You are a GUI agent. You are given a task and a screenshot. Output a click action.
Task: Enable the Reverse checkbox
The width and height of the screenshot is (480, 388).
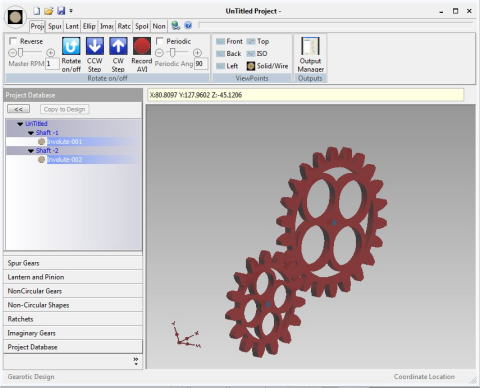(13, 41)
